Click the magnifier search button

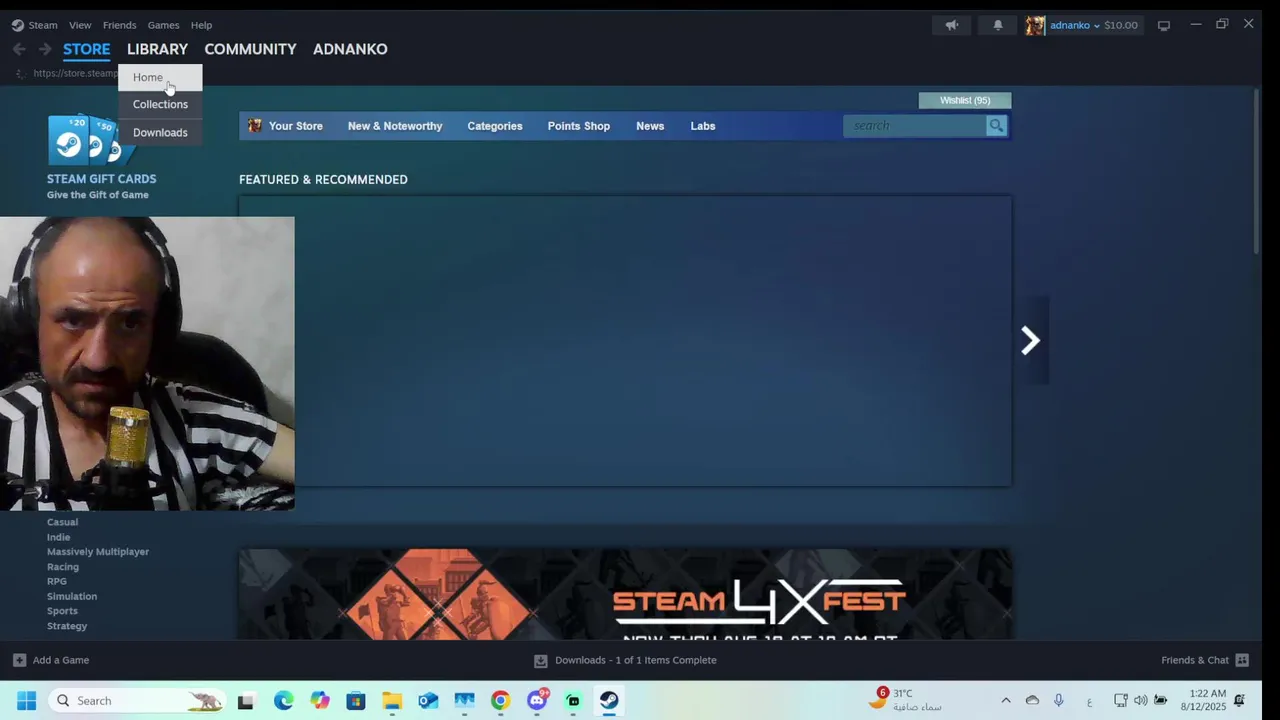point(996,125)
